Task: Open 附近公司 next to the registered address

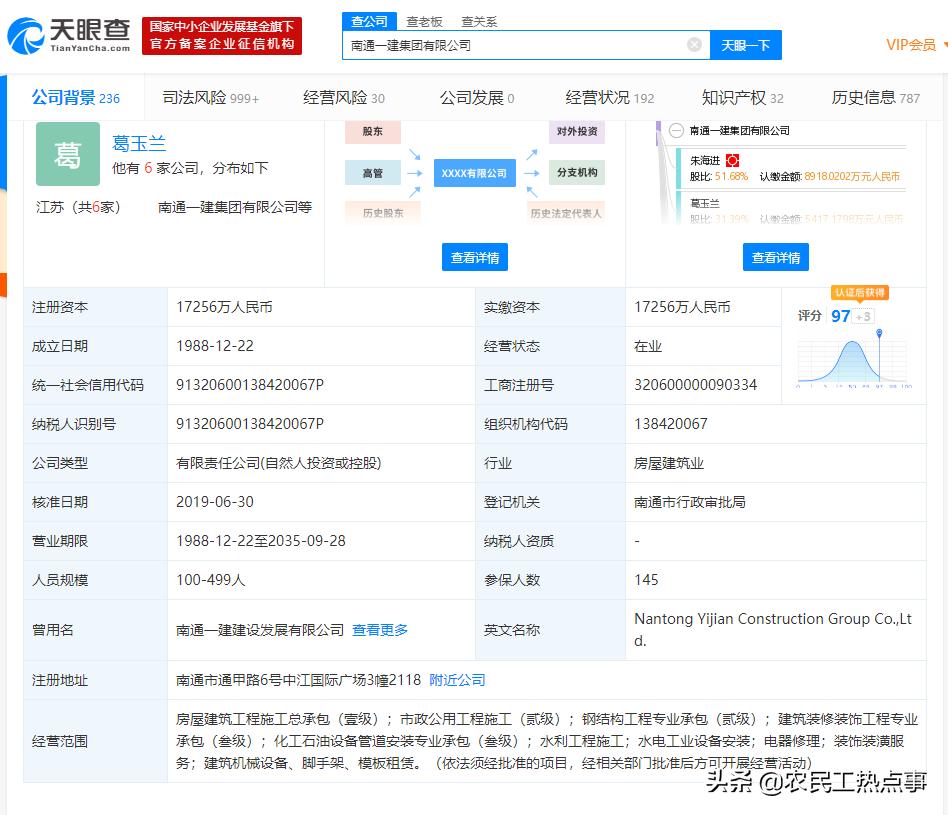Action: point(457,680)
